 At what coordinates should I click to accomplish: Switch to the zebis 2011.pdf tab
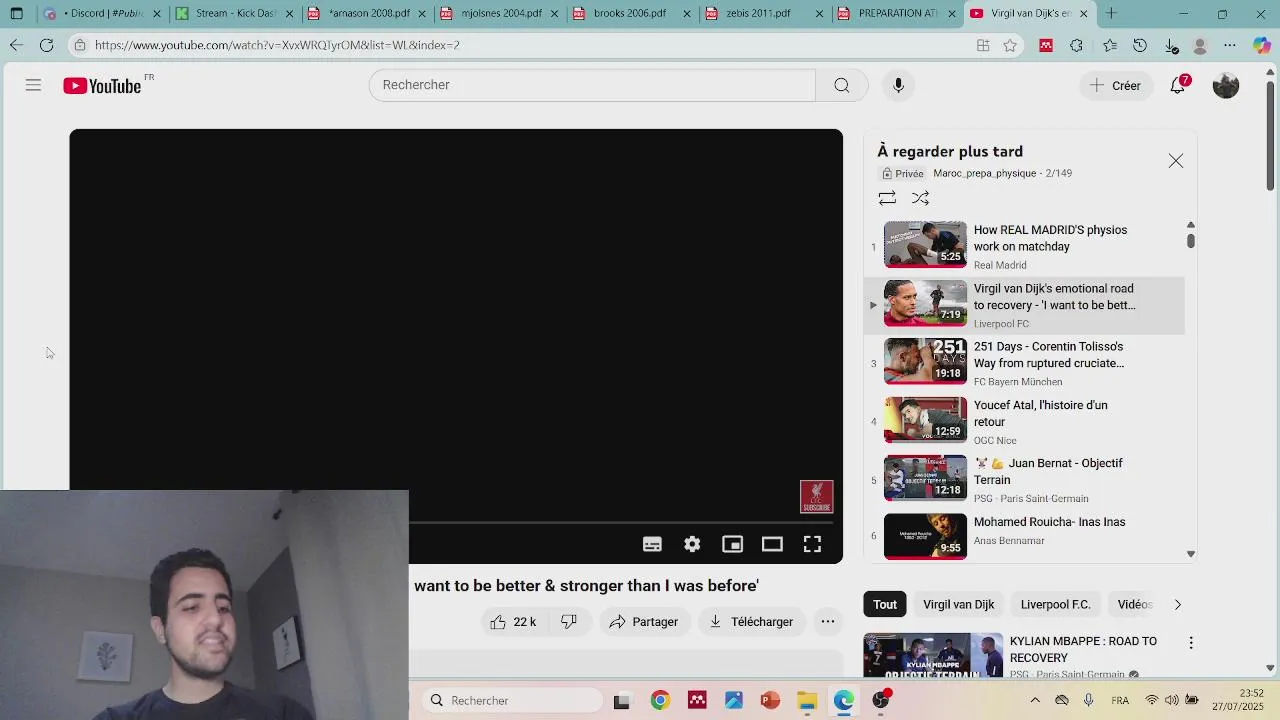point(762,14)
